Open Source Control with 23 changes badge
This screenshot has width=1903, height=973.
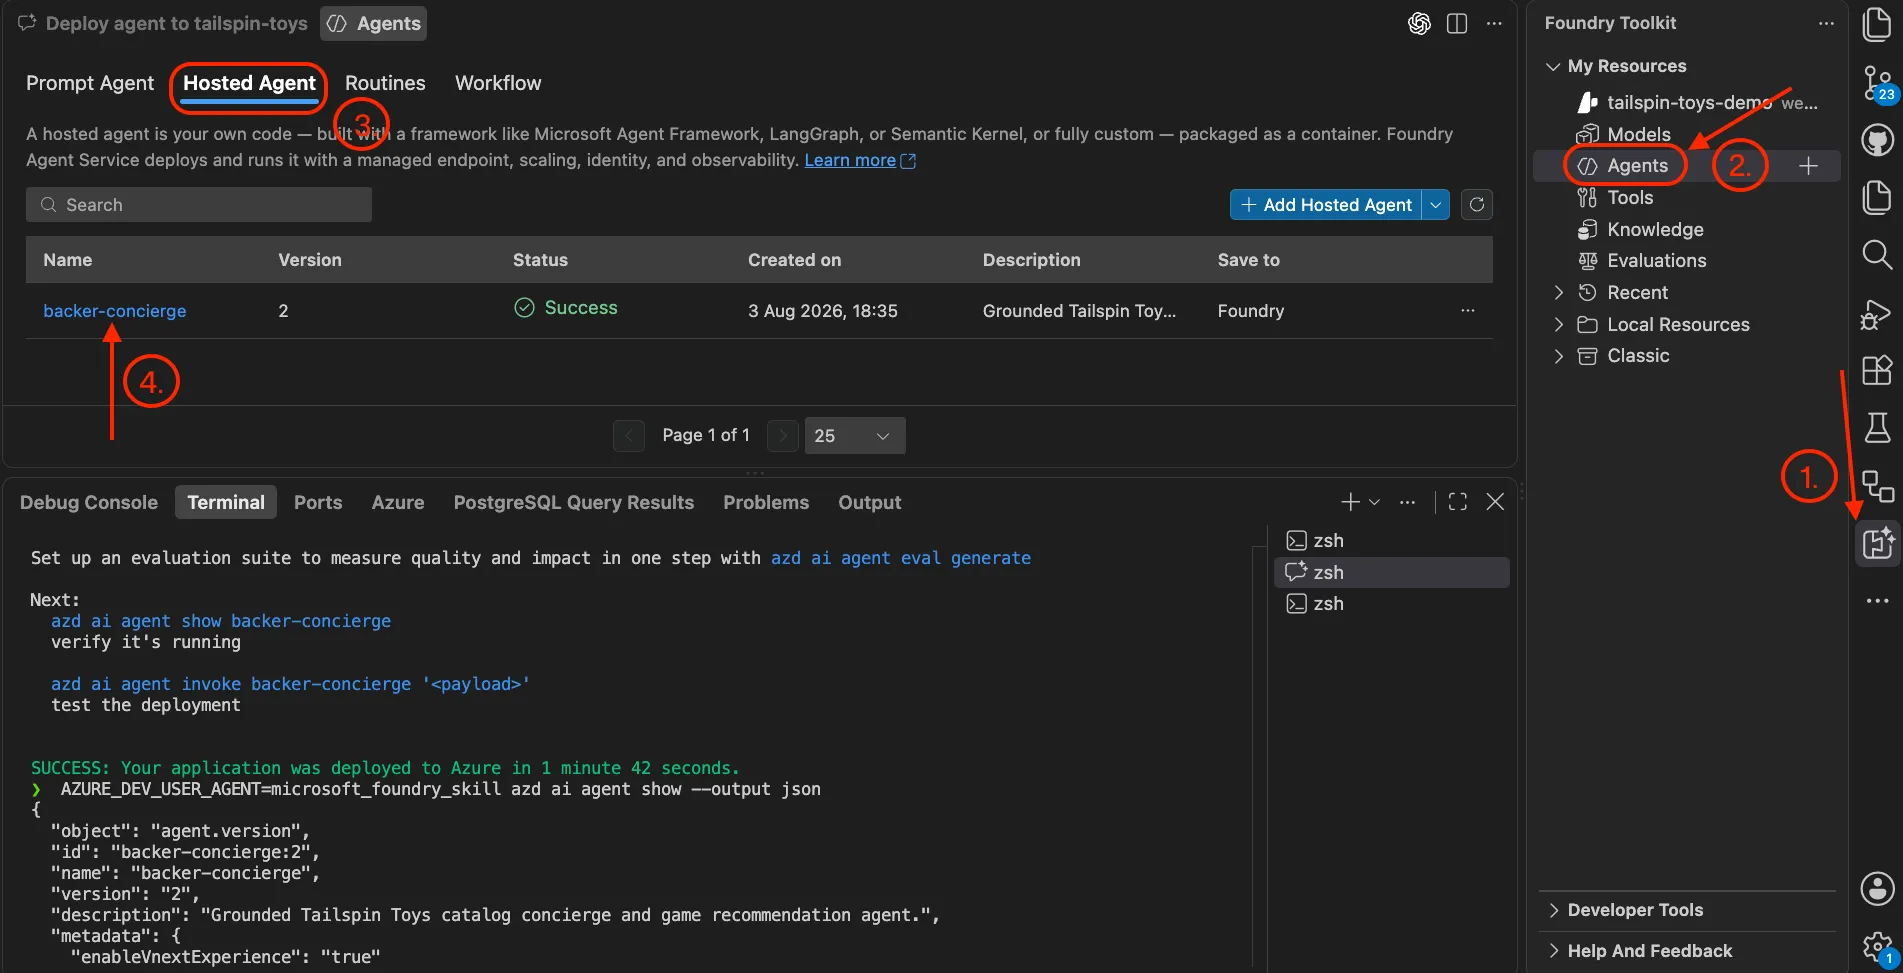pyautogui.click(x=1877, y=83)
